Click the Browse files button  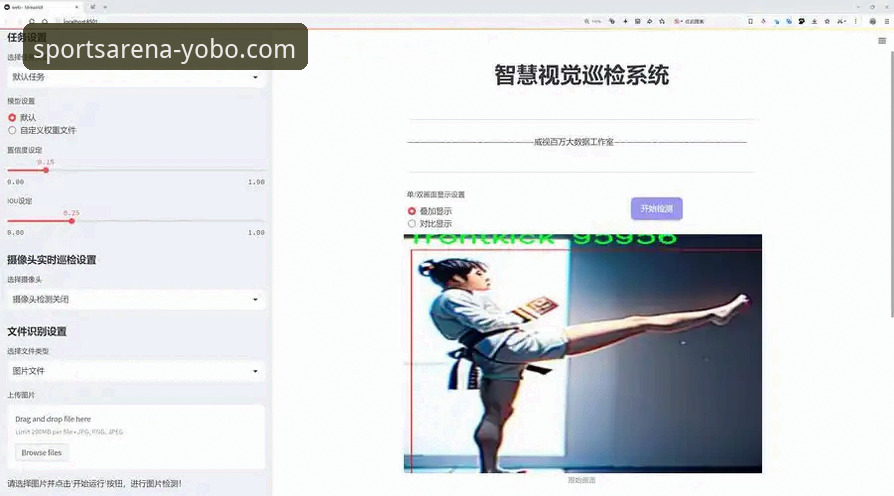coord(42,453)
